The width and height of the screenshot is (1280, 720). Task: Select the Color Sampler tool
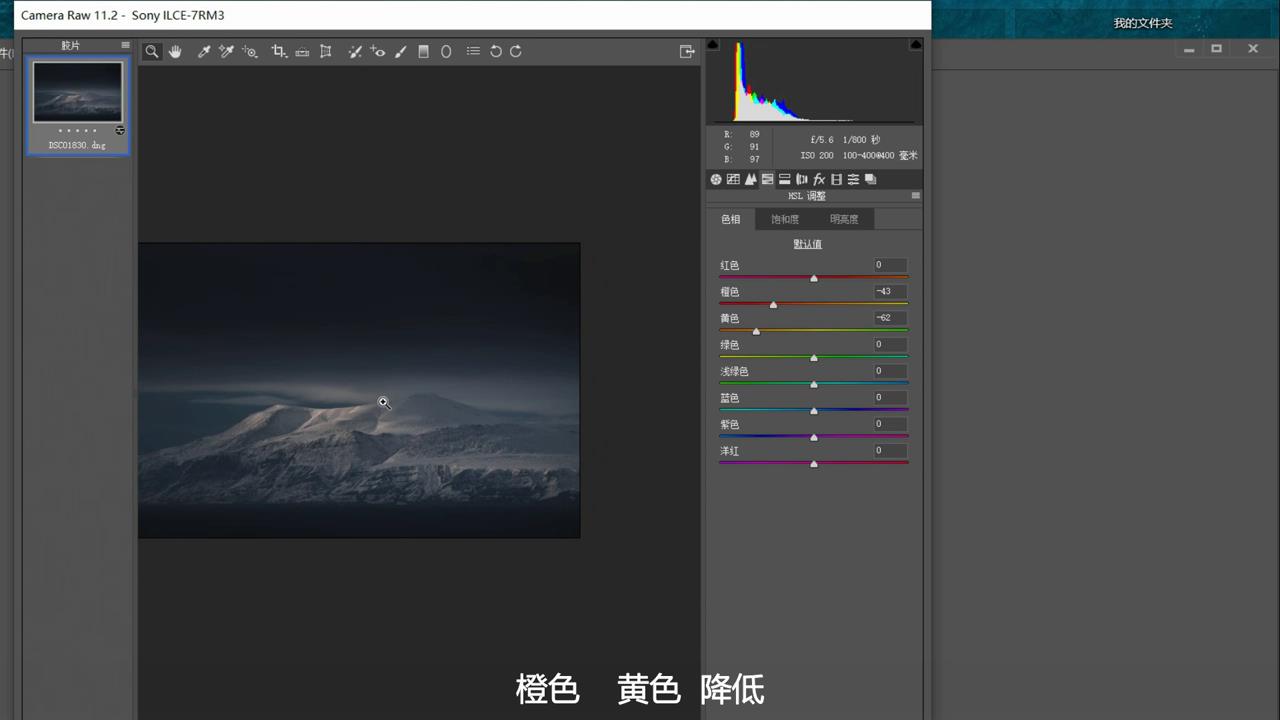[227, 51]
